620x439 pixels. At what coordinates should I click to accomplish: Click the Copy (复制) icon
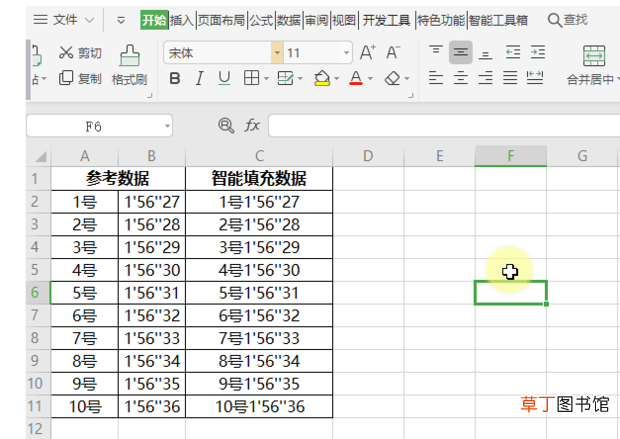point(66,78)
